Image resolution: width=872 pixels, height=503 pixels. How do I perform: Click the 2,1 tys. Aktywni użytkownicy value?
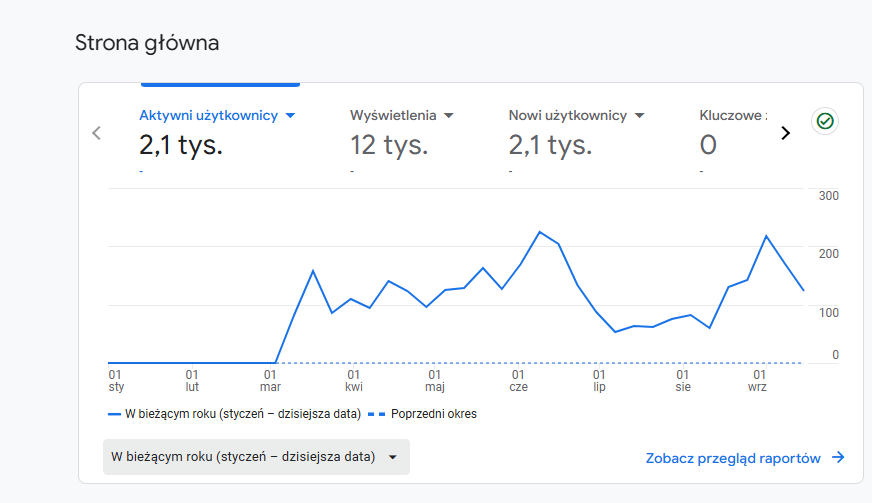[x=181, y=146]
